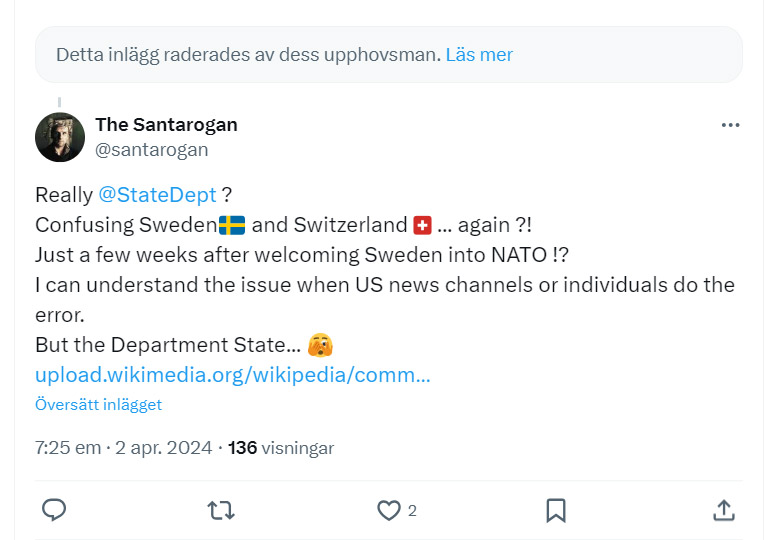Viewport: 778px width, 540px height.
Task: Click The Santarogan's profile avatar
Action: (60, 137)
